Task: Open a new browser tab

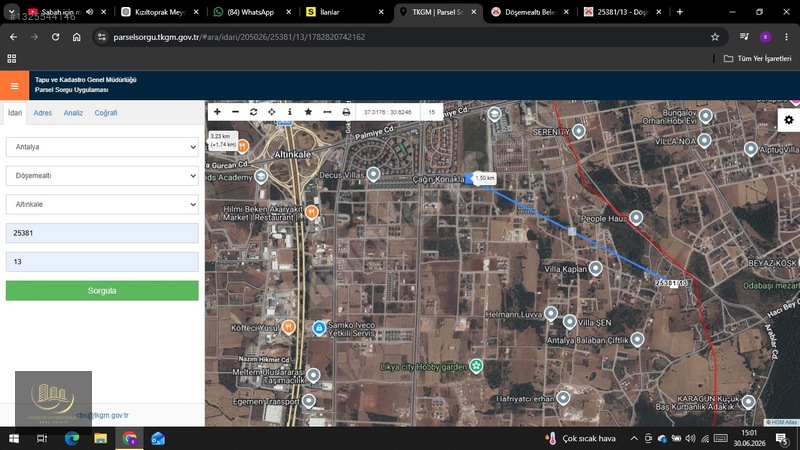Action: click(680, 12)
